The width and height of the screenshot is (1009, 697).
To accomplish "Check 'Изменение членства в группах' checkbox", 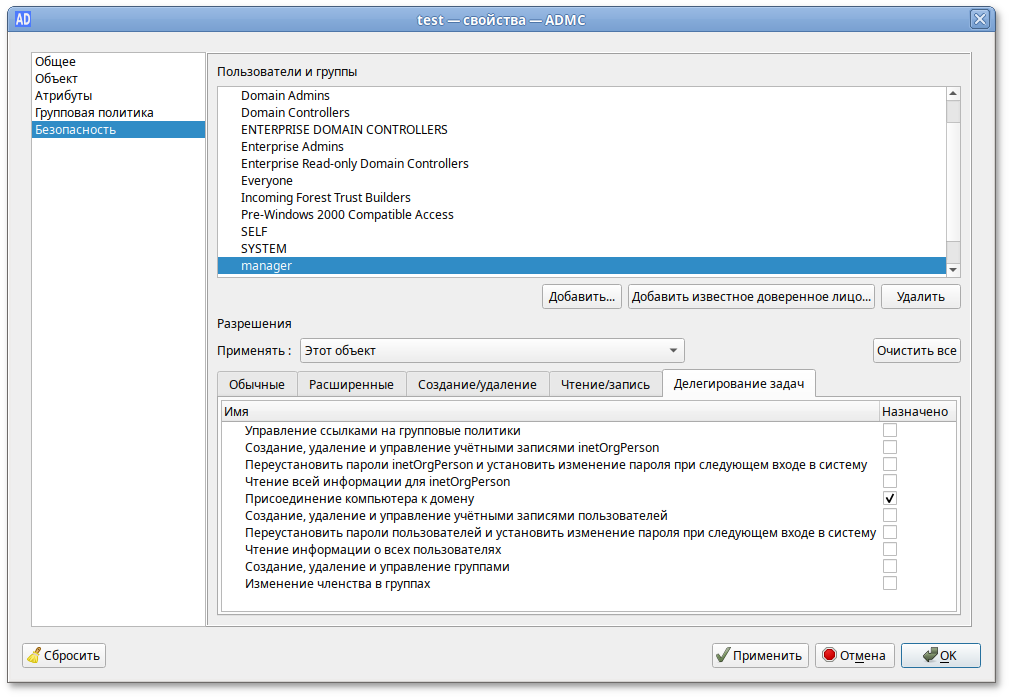I will pyautogui.click(x=889, y=583).
